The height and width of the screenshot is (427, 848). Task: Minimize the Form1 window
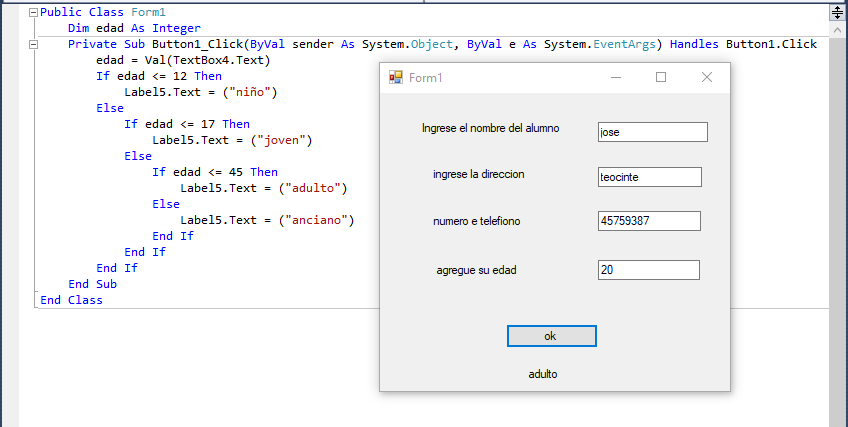[615, 77]
